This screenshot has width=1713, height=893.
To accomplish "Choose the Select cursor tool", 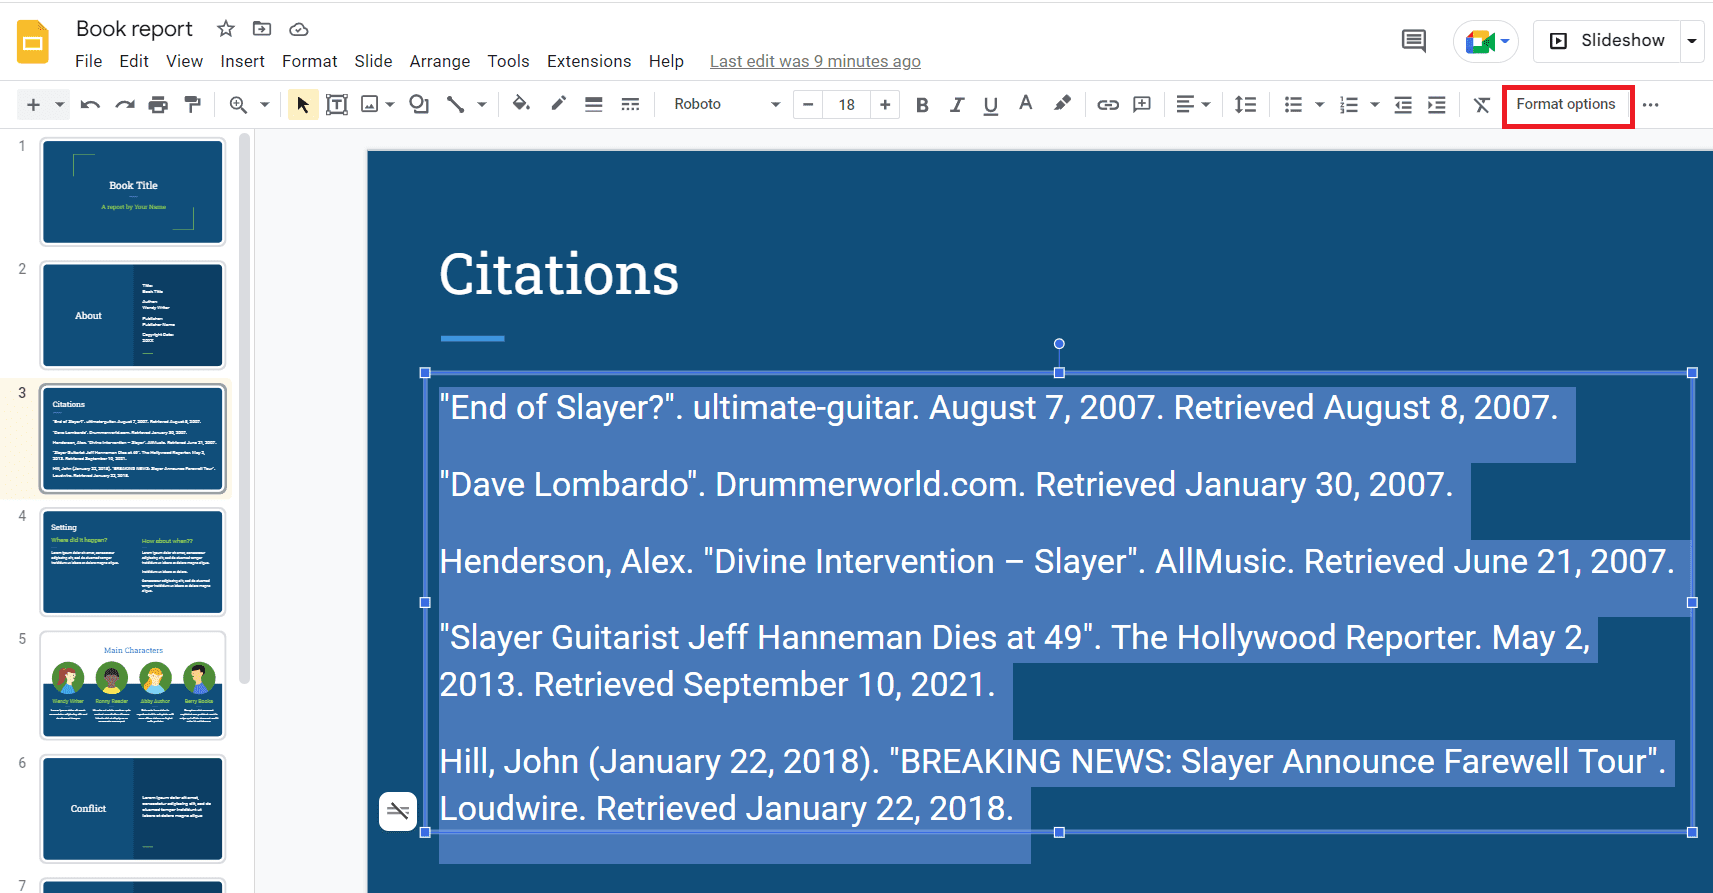I will (x=303, y=104).
